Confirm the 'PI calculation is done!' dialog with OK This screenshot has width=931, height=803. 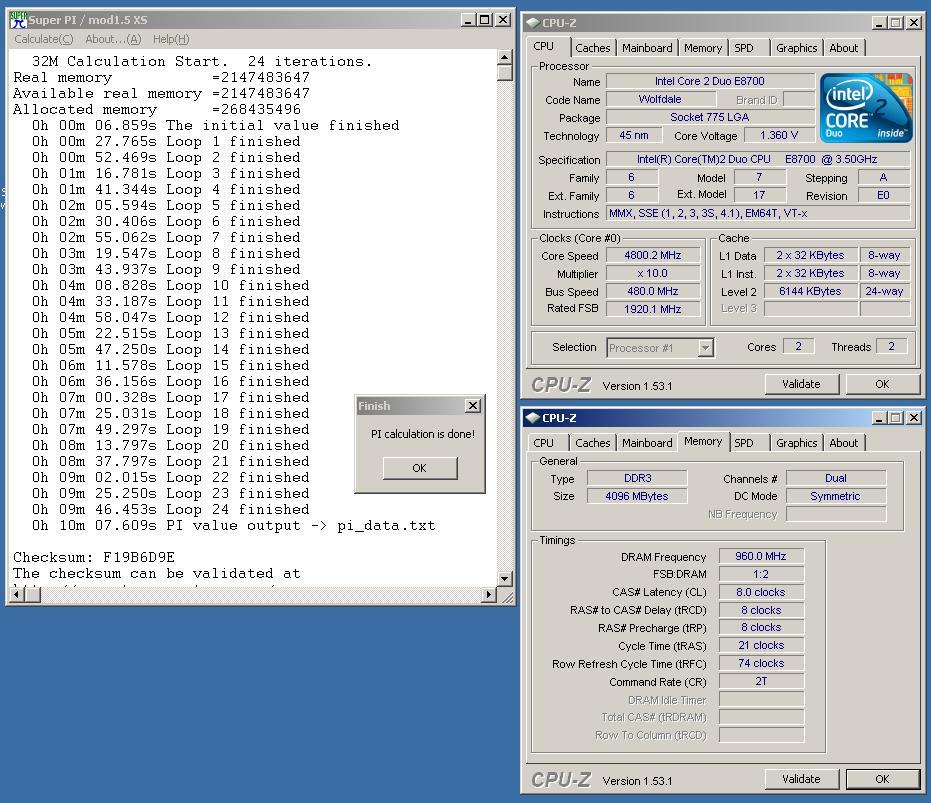pyautogui.click(x=420, y=468)
